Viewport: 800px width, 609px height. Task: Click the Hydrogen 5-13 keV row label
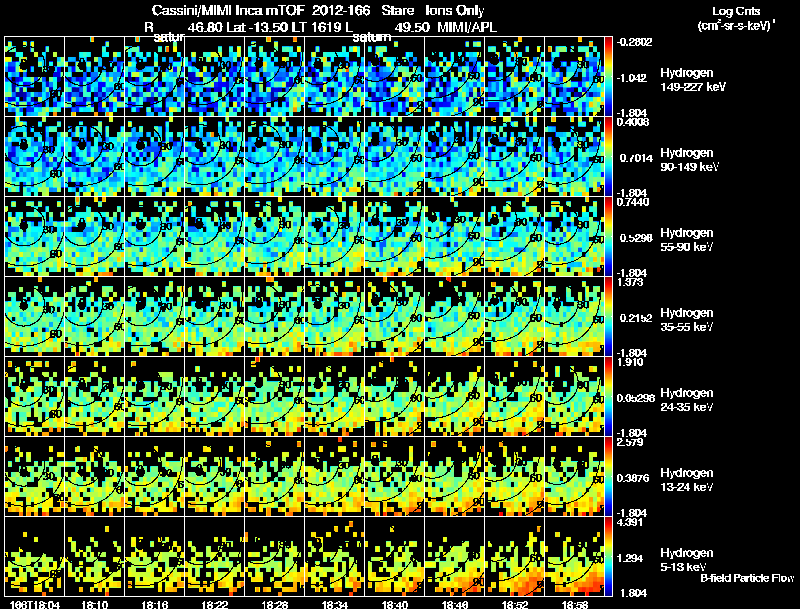(x=687, y=560)
